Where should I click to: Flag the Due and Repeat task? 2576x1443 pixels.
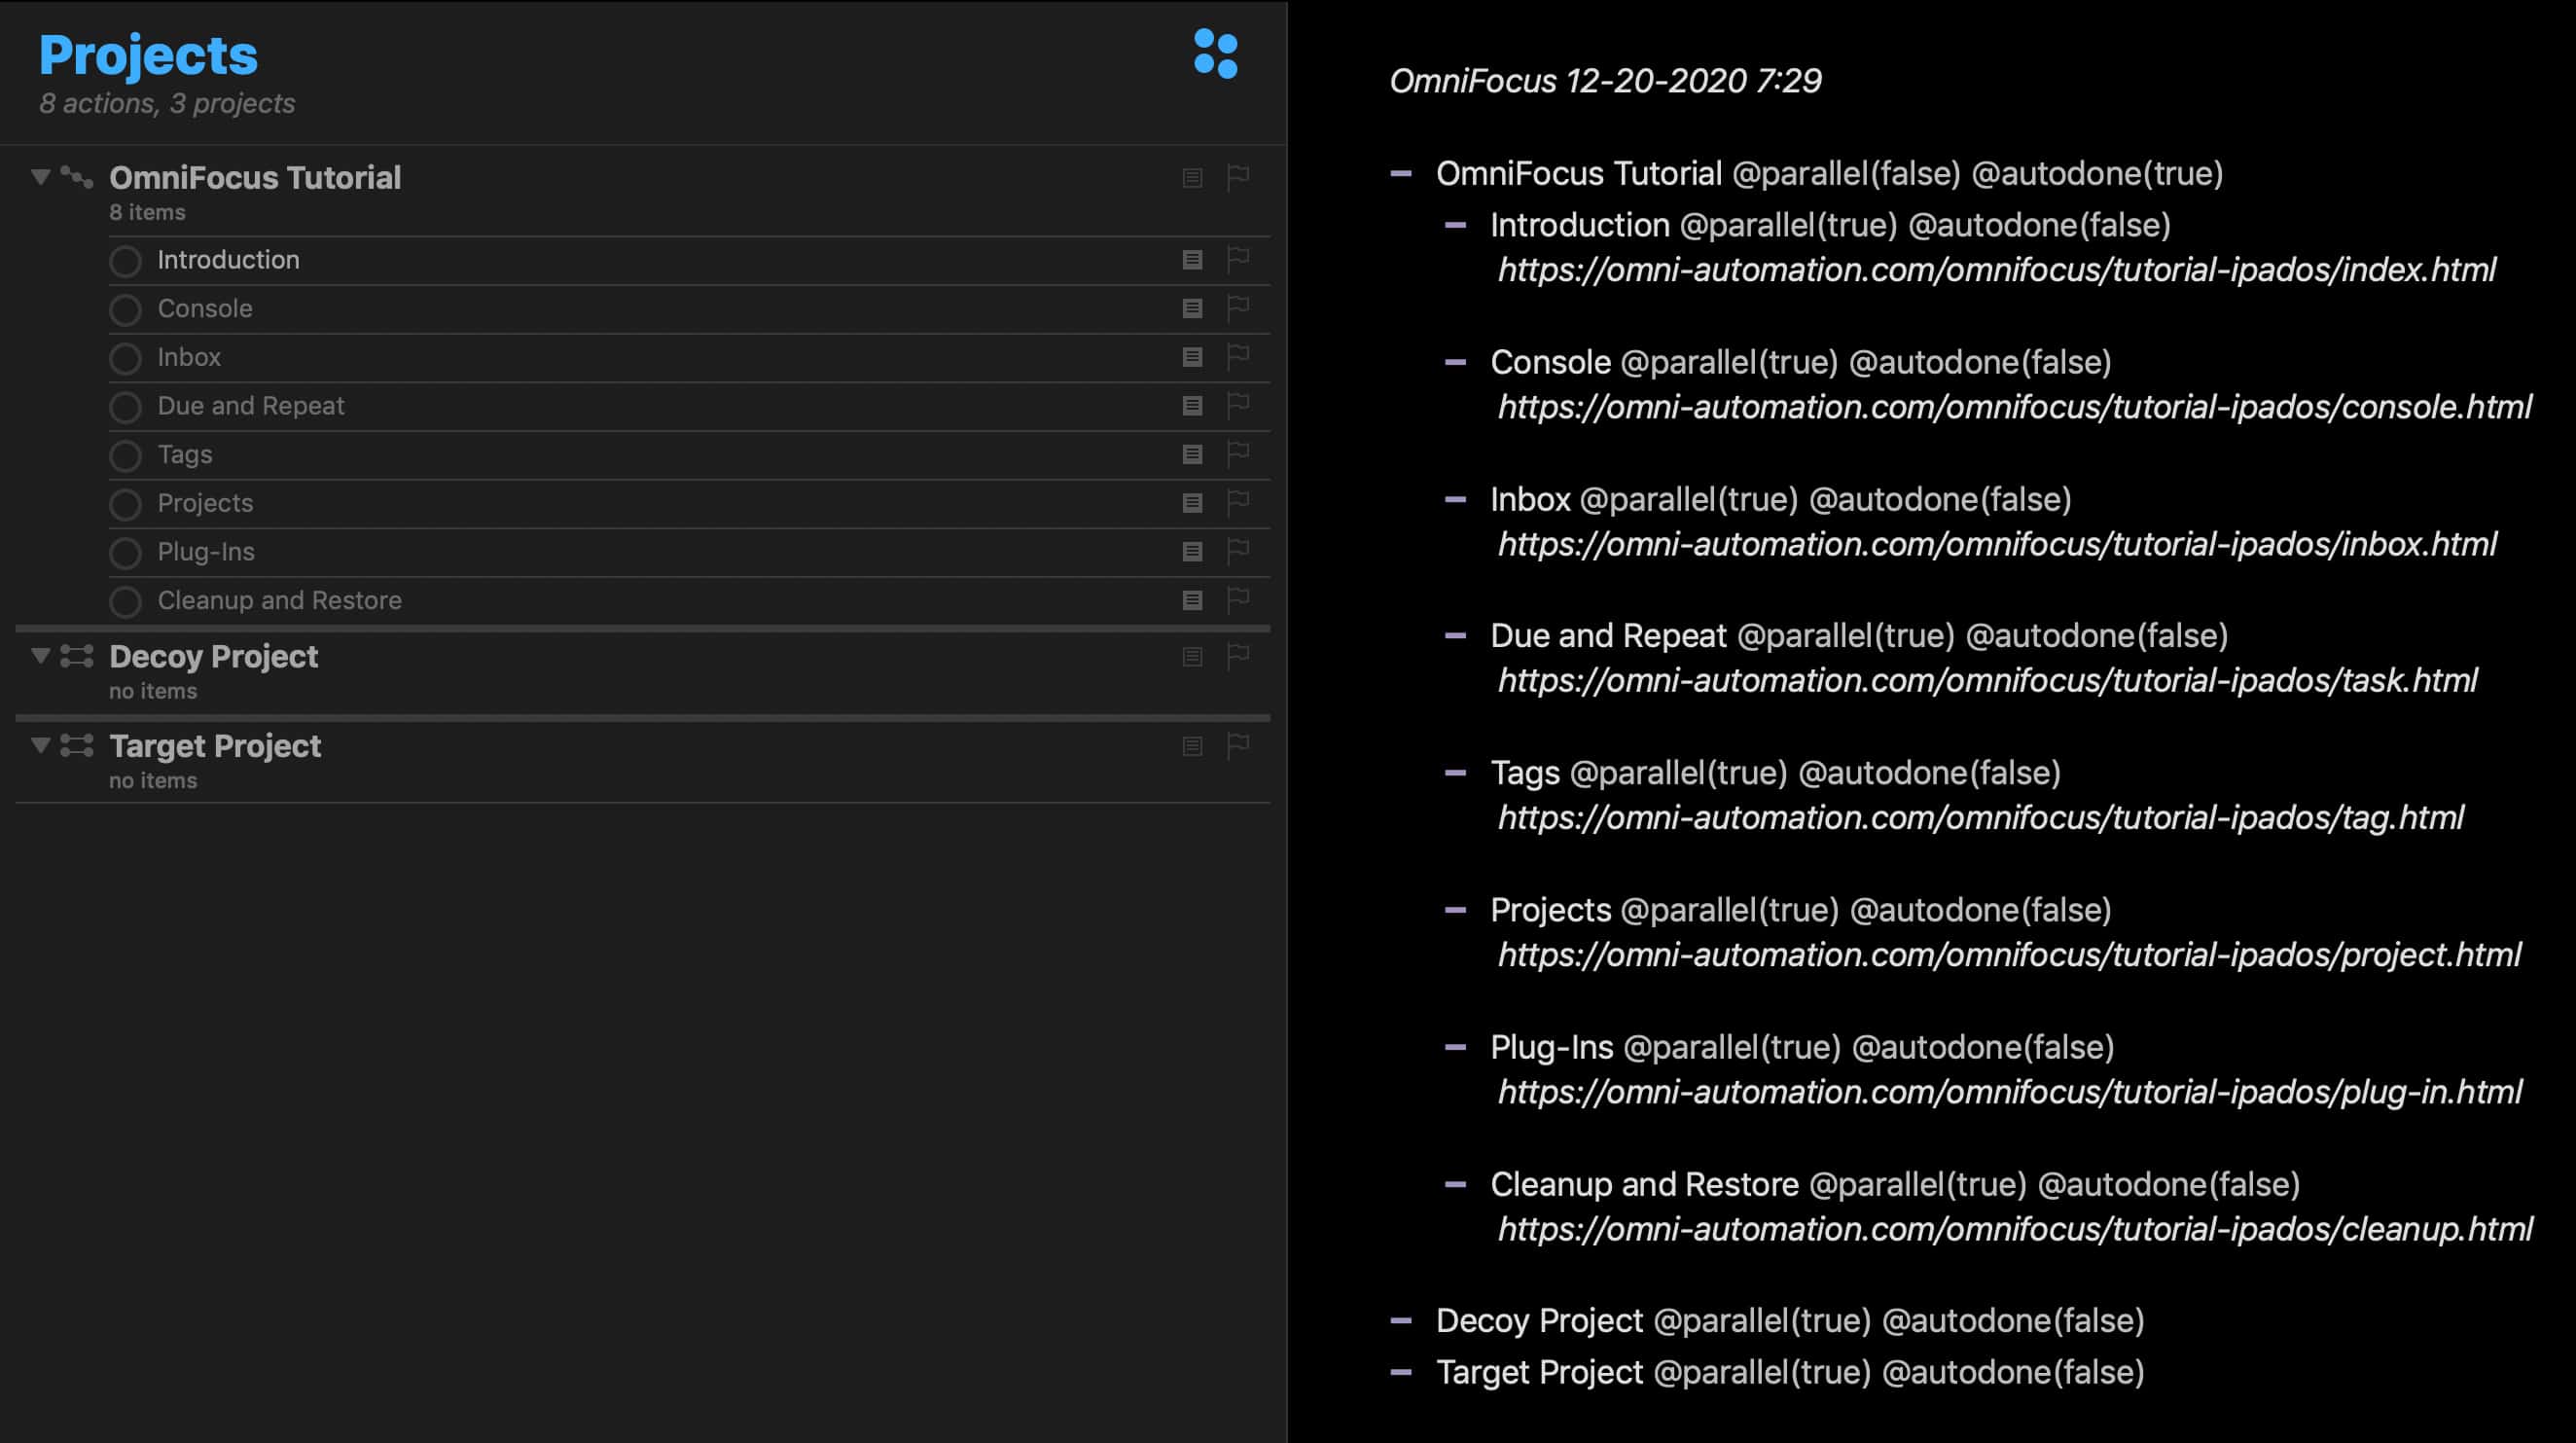[x=1238, y=405]
